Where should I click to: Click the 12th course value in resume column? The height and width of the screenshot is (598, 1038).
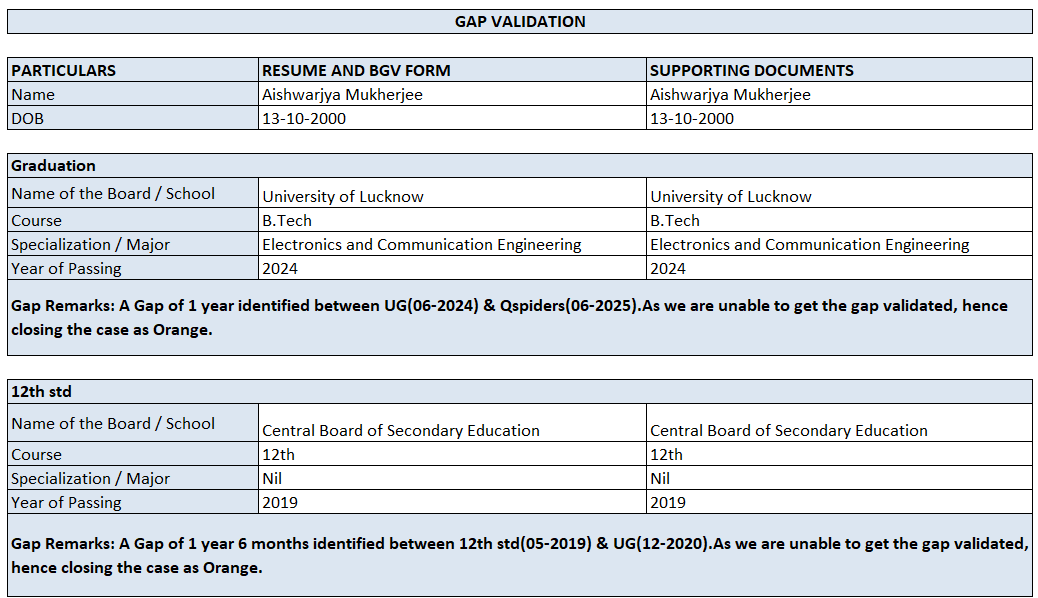point(278,454)
